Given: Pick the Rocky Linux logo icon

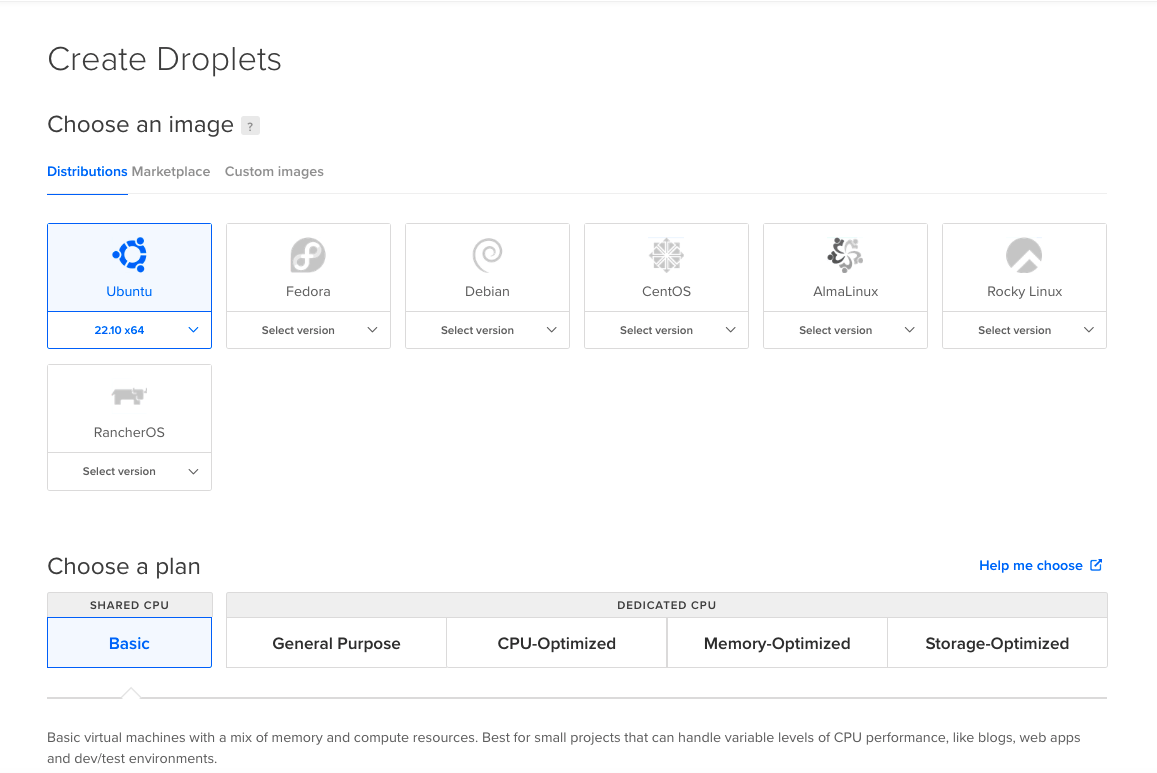Looking at the screenshot, I should pyautogui.click(x=1024, y=255).
